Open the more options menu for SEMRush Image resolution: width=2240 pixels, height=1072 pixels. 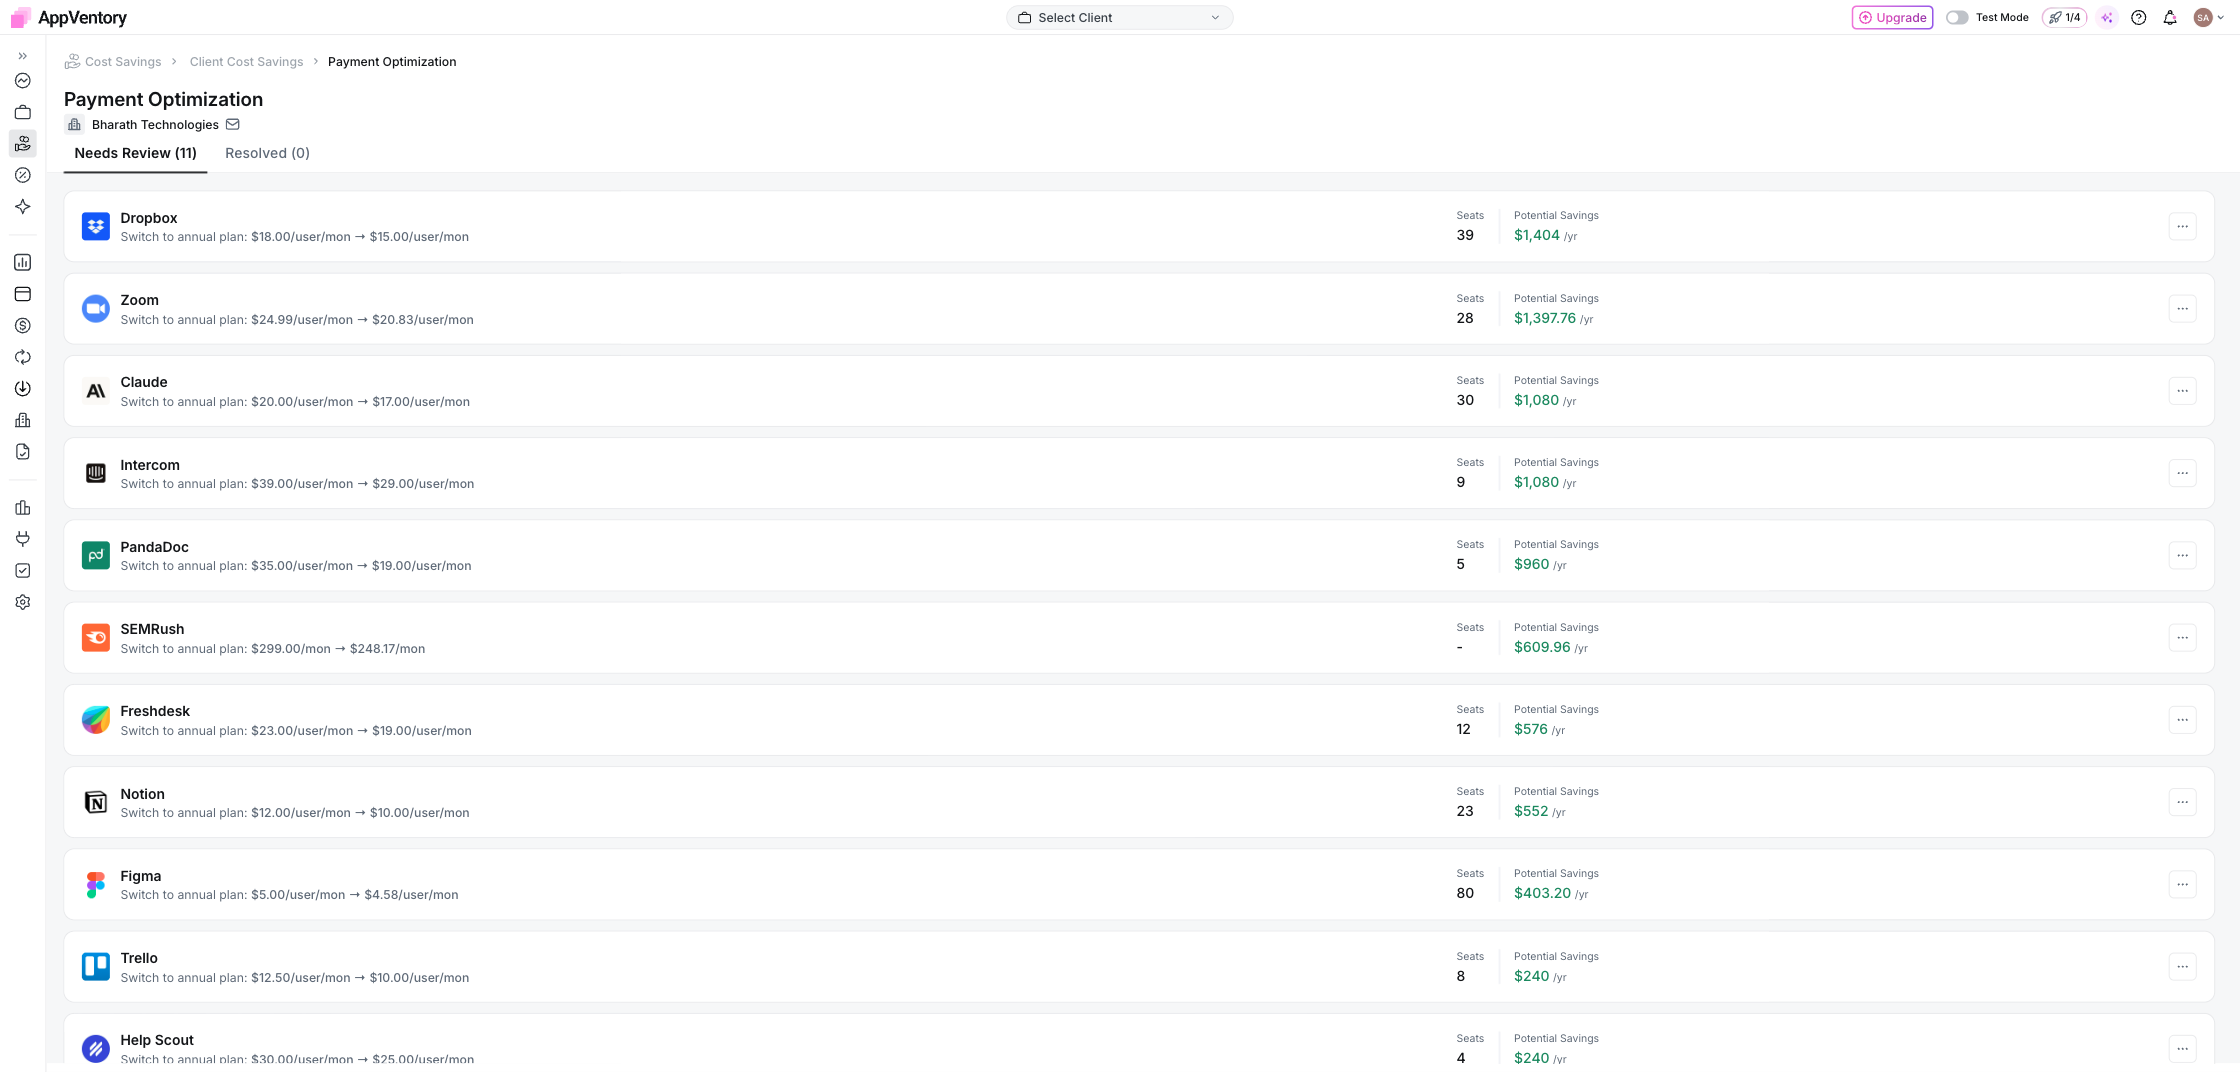pyautogui.click(x=2182, y=638)
